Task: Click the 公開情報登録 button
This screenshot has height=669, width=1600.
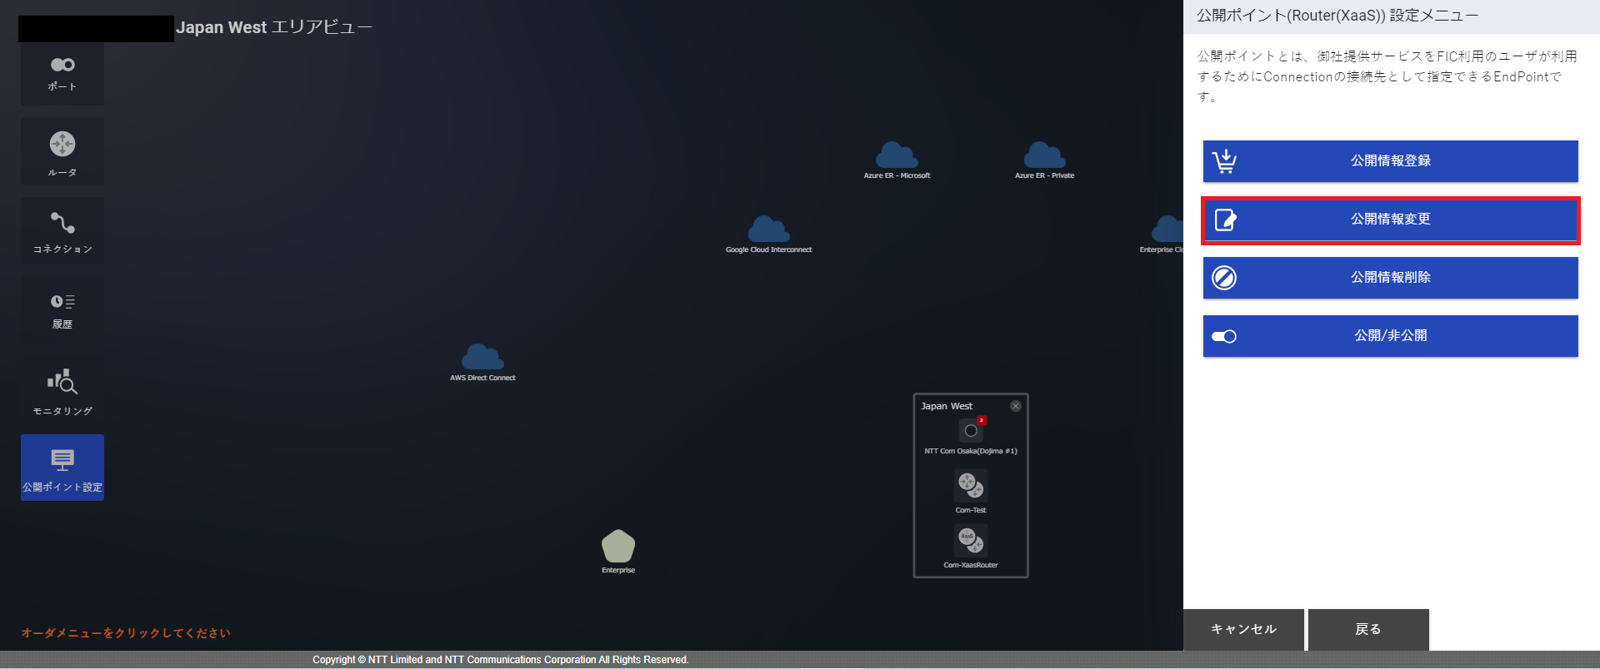Action: 1390,161
